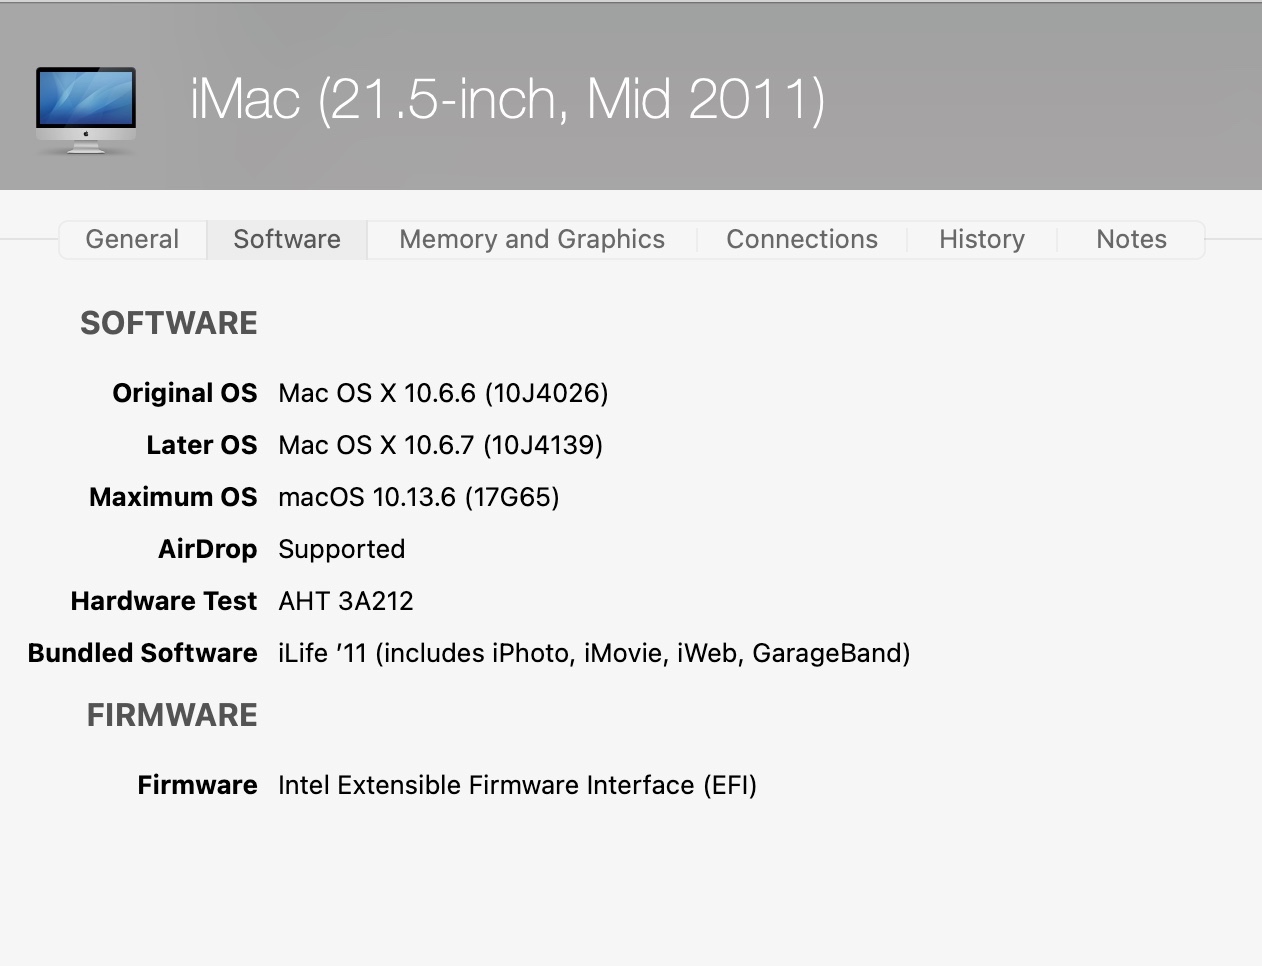The image size is (1262, 966).
Task: Click the Bundled Software label
Action: (x=143, y=653)
